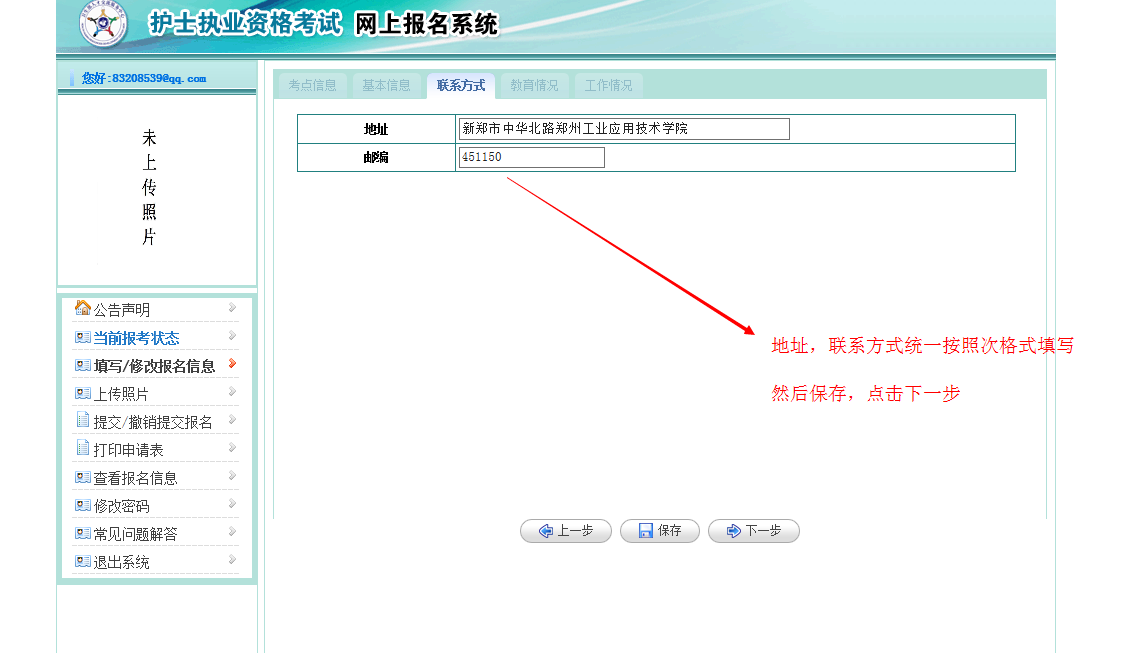Click the floppy disk icon on 保存 button
The height and width of the screenshot is (653, 1143).
646,531
